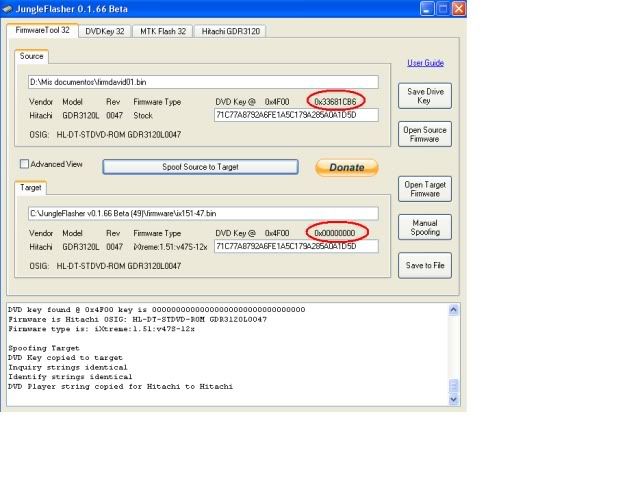
Task: Click target model GDR3120L text
Action: coord(80,247)
